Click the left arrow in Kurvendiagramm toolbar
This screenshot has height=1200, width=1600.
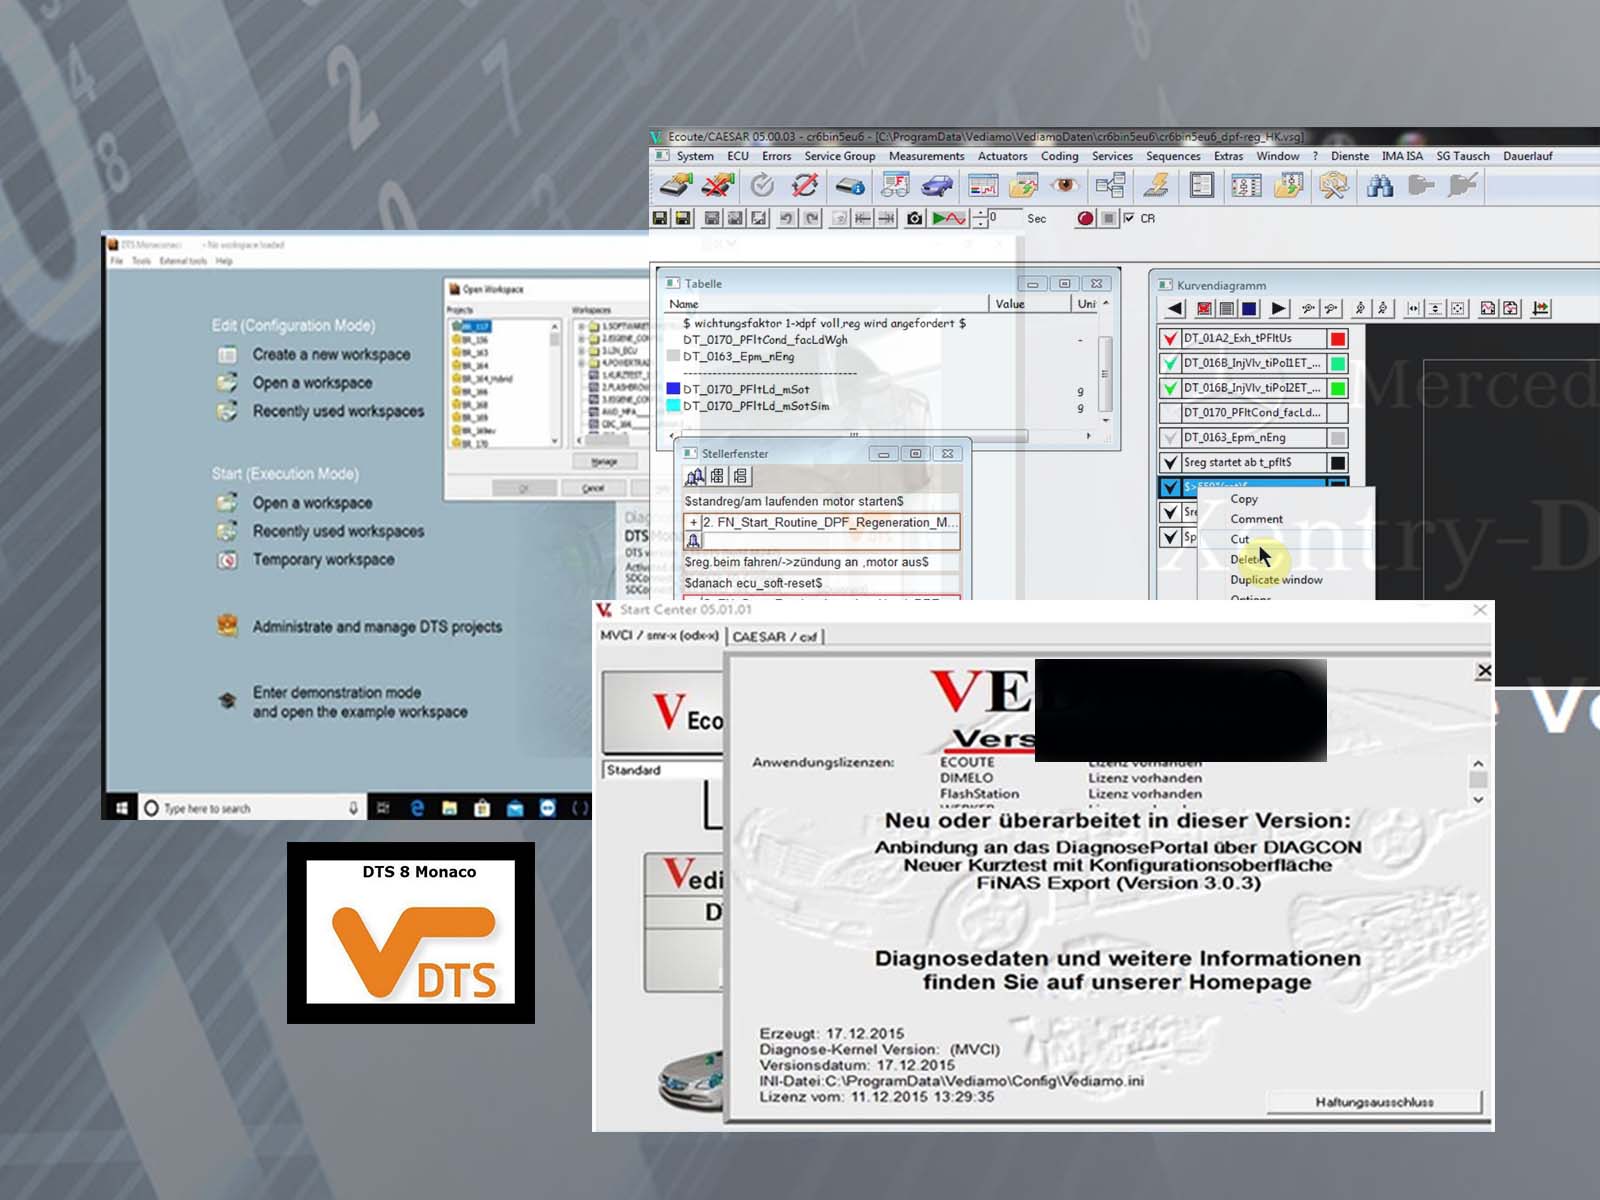coord(1175,309)
